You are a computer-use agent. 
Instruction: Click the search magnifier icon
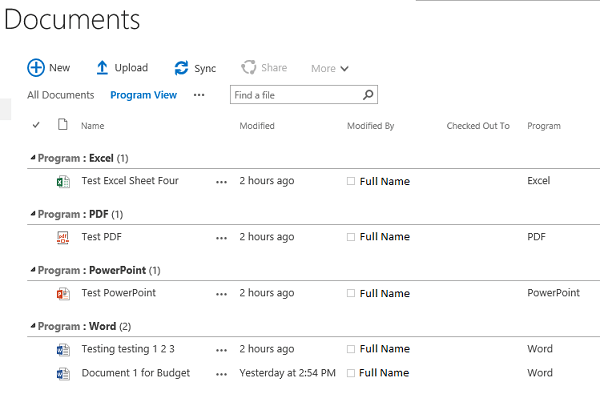368,94
